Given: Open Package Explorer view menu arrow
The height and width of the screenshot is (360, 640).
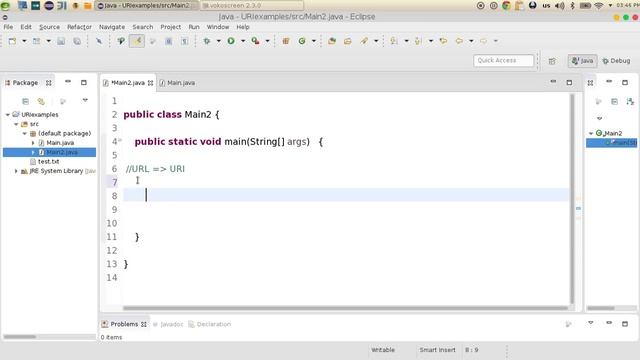Looking at the screenshot, I should click(x=85, y=100).
